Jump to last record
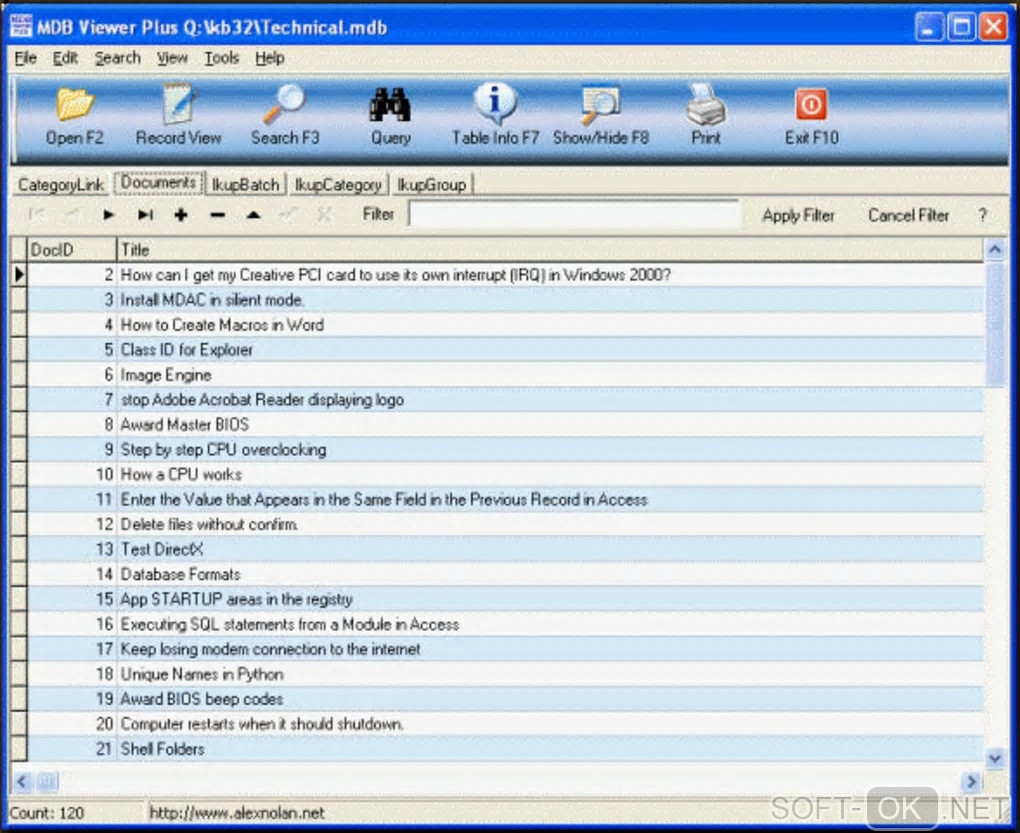The width and height of the screenshot is (1020, 833). (x=145, y=215)
